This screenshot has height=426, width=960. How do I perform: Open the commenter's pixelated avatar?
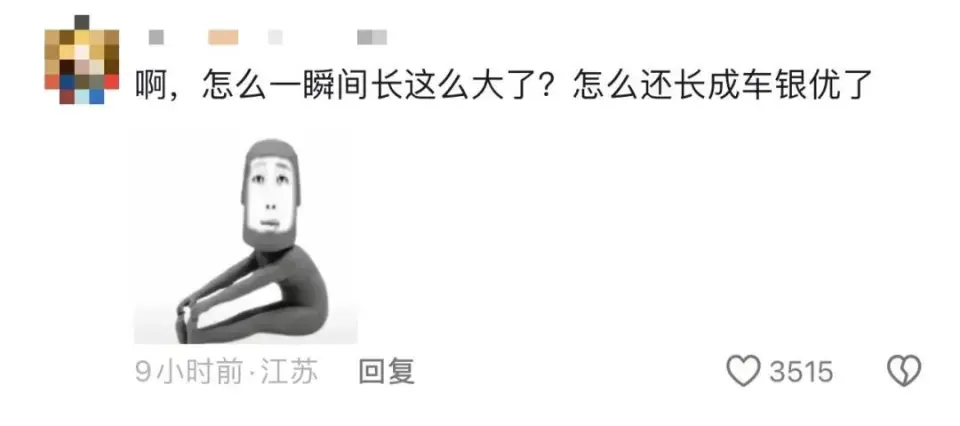click(82, 59)
